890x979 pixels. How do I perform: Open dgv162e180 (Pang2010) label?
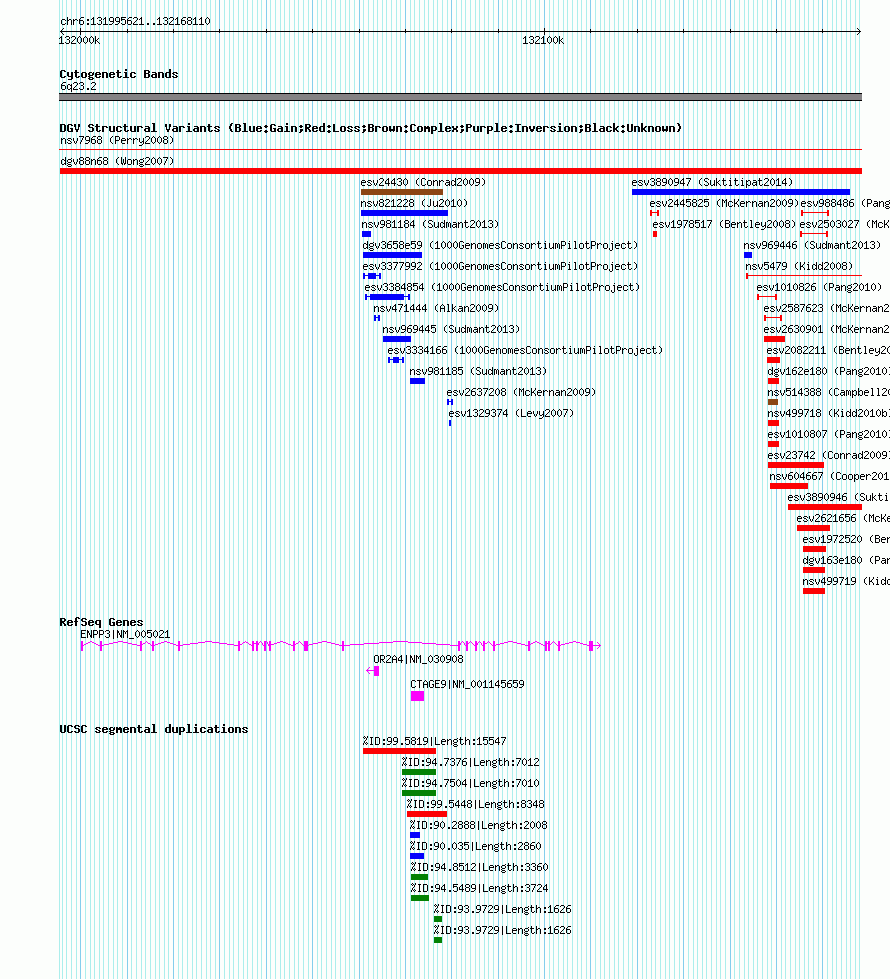click(828, 371)
